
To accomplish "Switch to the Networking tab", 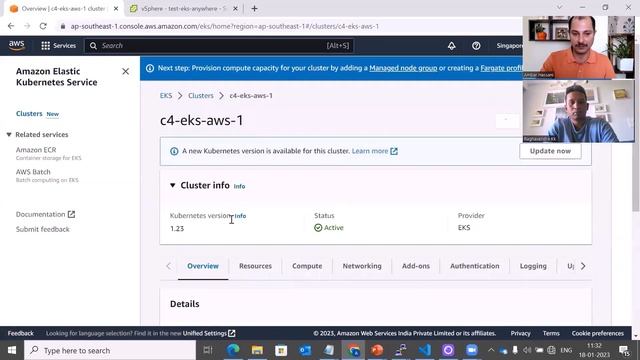I will (362, 266).
